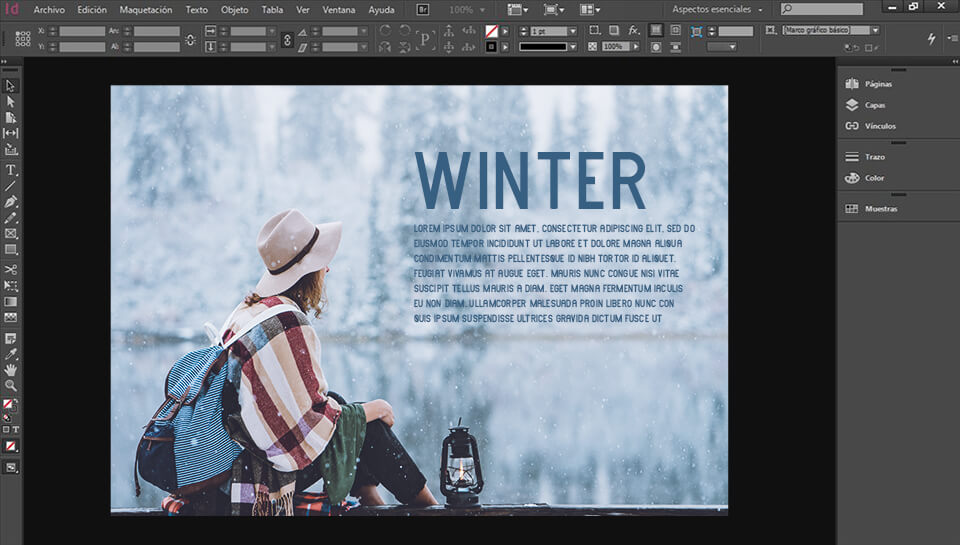The width and height of the screenshot is (960, 545).
Task: Open the Aspectos esenciales workspace dropdown
Action: (x=717, y=9)
